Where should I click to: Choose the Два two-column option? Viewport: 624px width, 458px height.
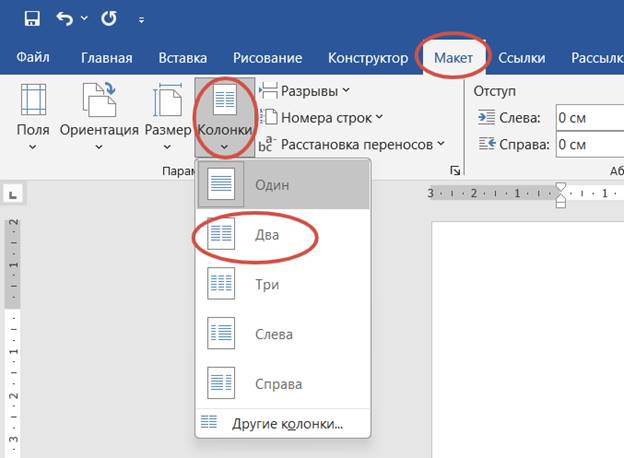(x=265, y=235)
